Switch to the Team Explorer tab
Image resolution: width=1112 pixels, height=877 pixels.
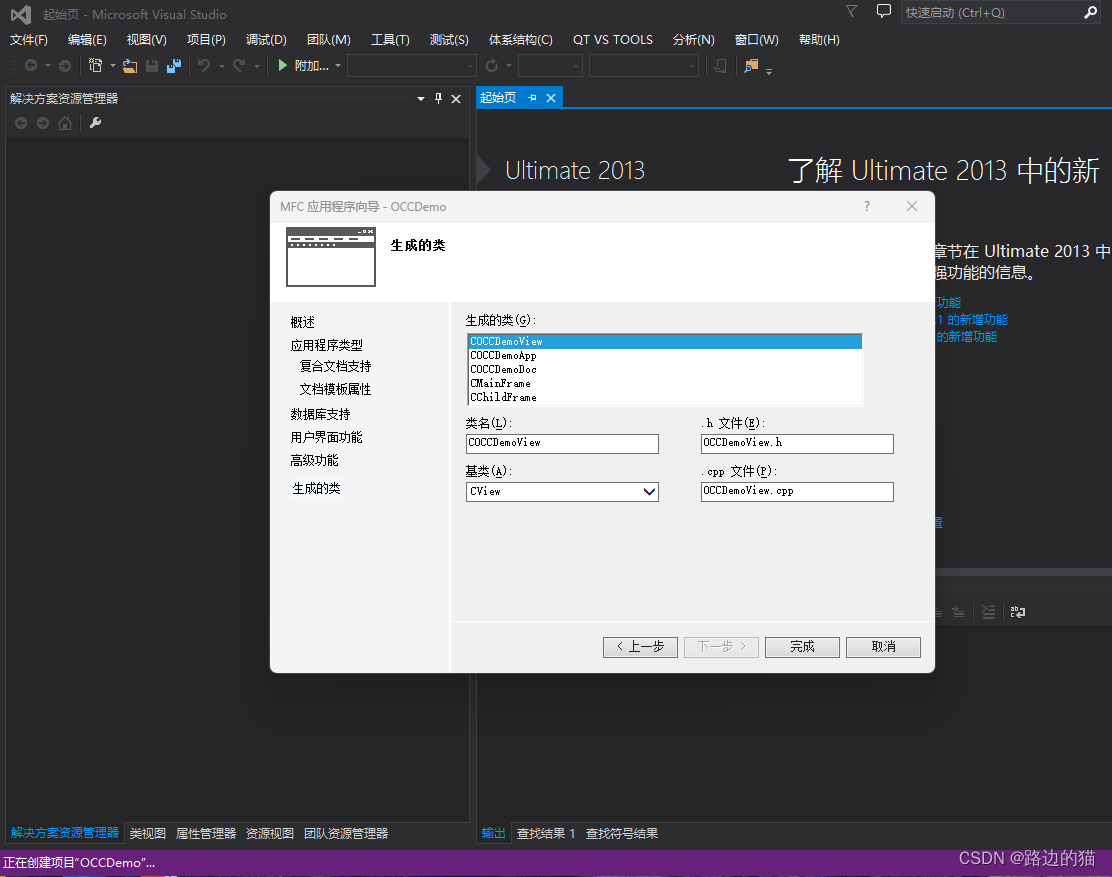click(346, 833)
